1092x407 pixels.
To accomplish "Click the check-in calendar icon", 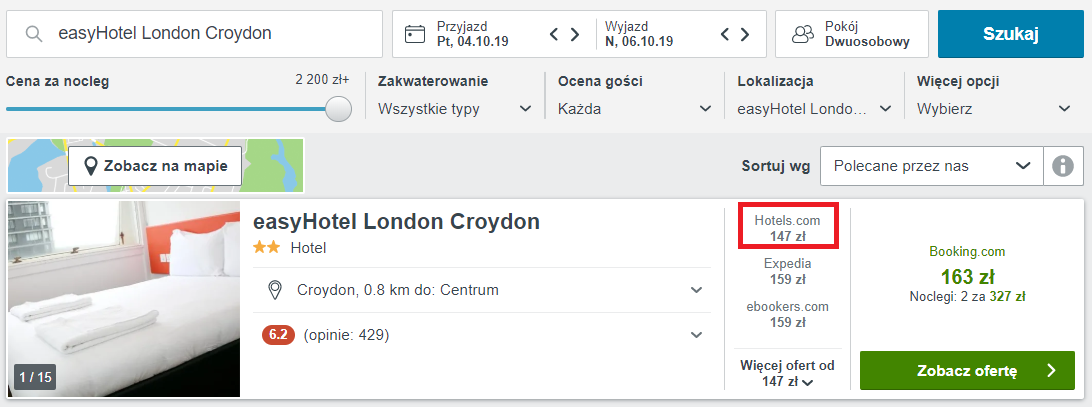I will (415, 34).
